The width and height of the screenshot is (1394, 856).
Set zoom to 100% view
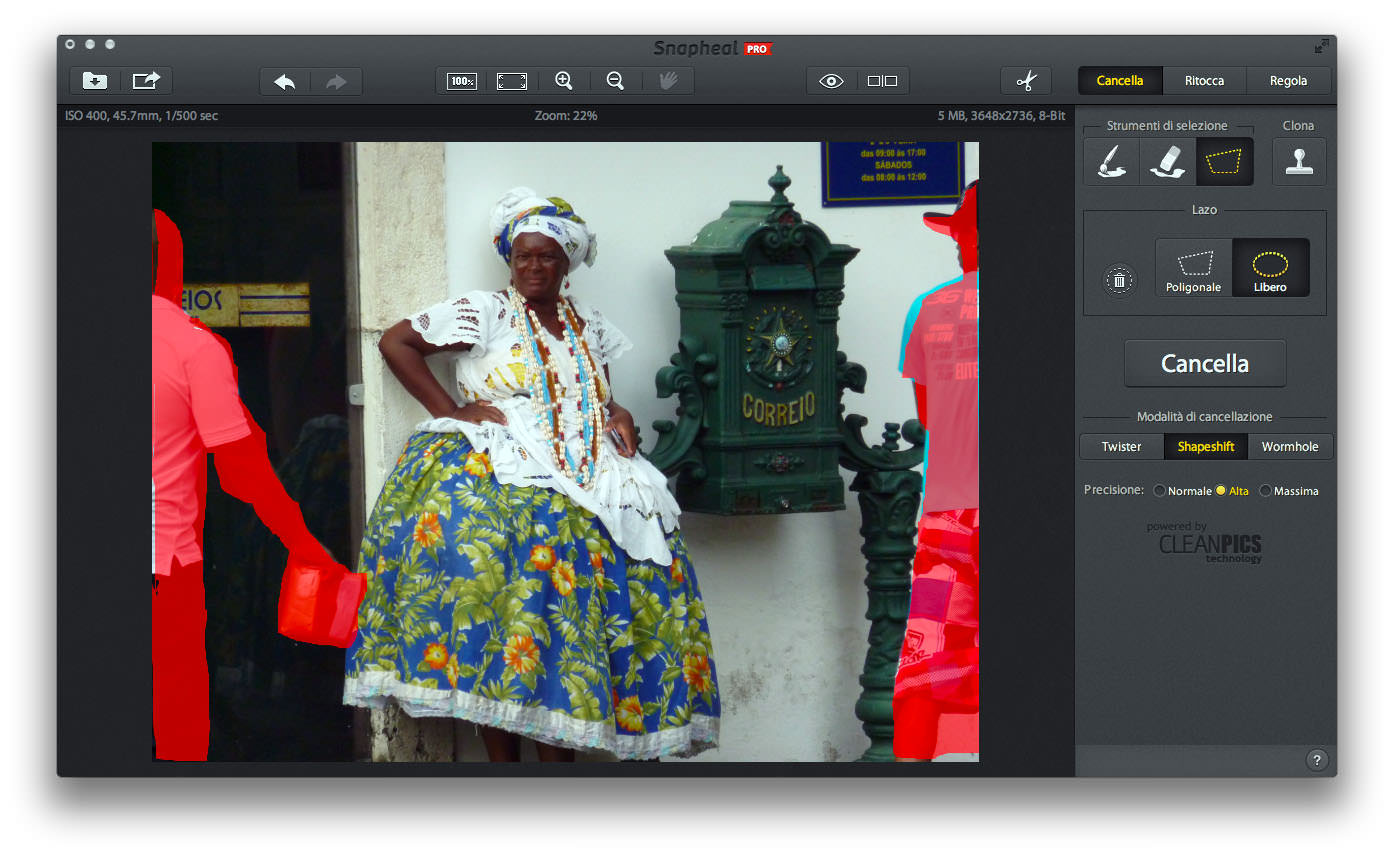pyautogui.click(x=462, y=81)
